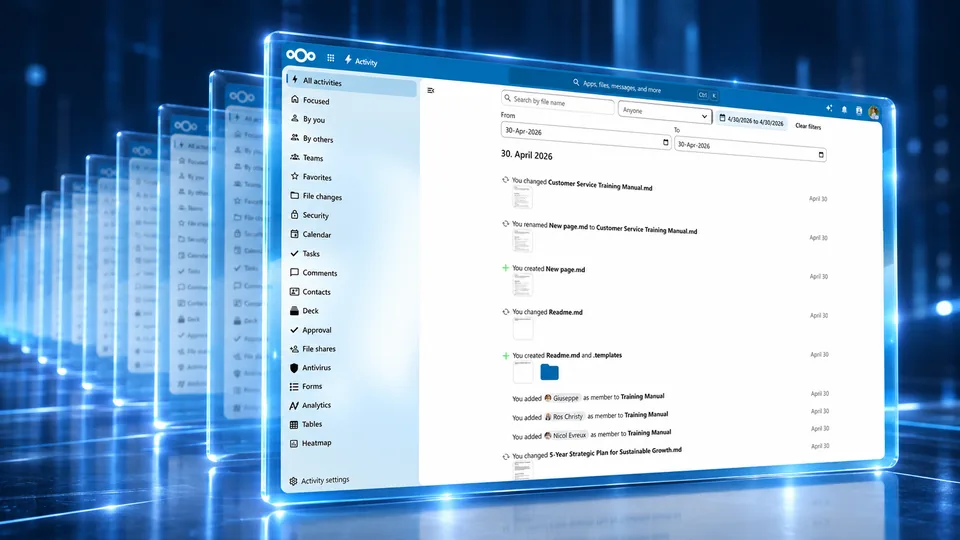Open the user avatar menu
Screen dimensions: 960x540
[874, 113]
